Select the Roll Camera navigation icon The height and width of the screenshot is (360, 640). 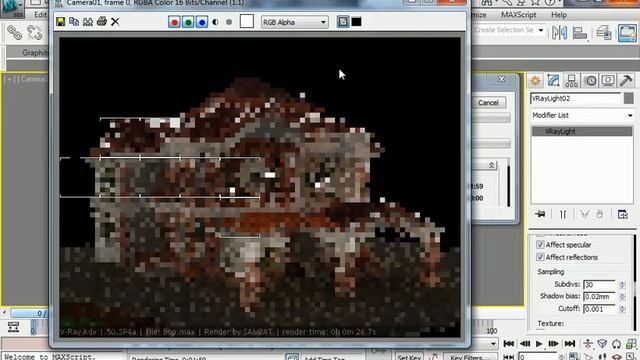(x=617, y=344)
